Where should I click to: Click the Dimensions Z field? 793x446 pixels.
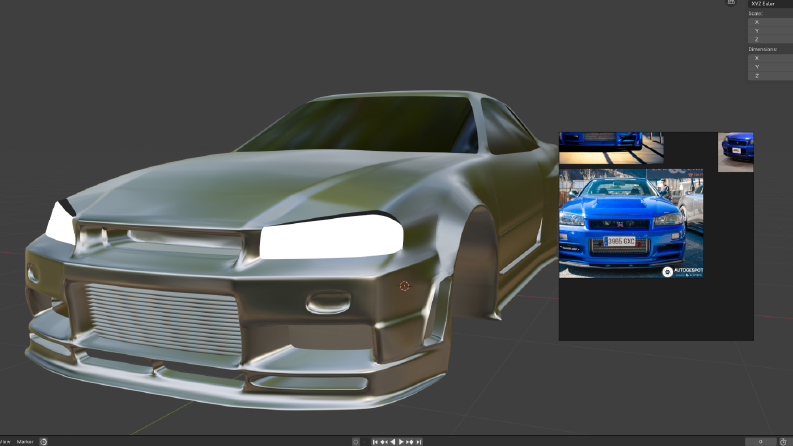tap(770, 76)
